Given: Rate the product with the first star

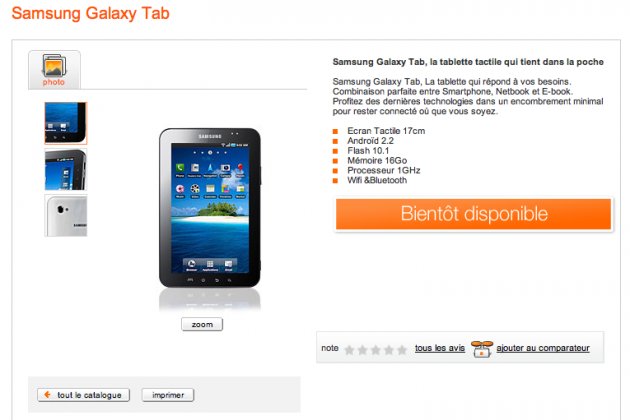Looking at the screenshot, I should (350, 350).
